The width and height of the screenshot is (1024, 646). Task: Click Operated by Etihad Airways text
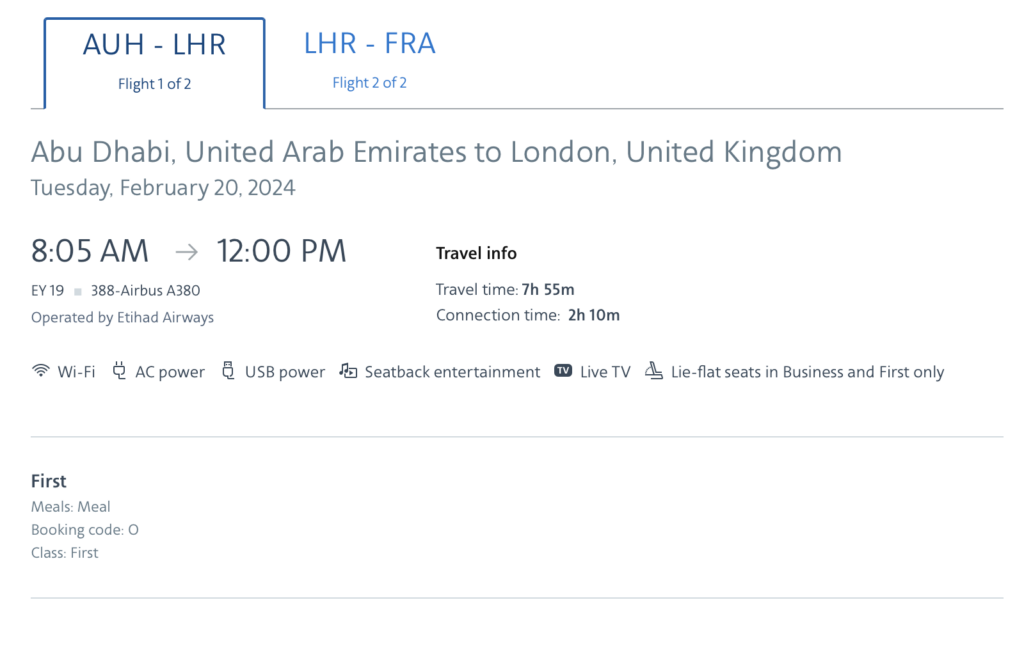(x=122, y=317)
